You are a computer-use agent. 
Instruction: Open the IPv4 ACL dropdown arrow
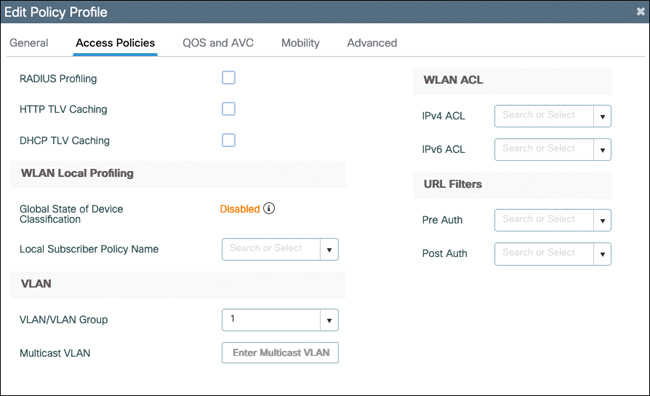[x=602, y=117]
